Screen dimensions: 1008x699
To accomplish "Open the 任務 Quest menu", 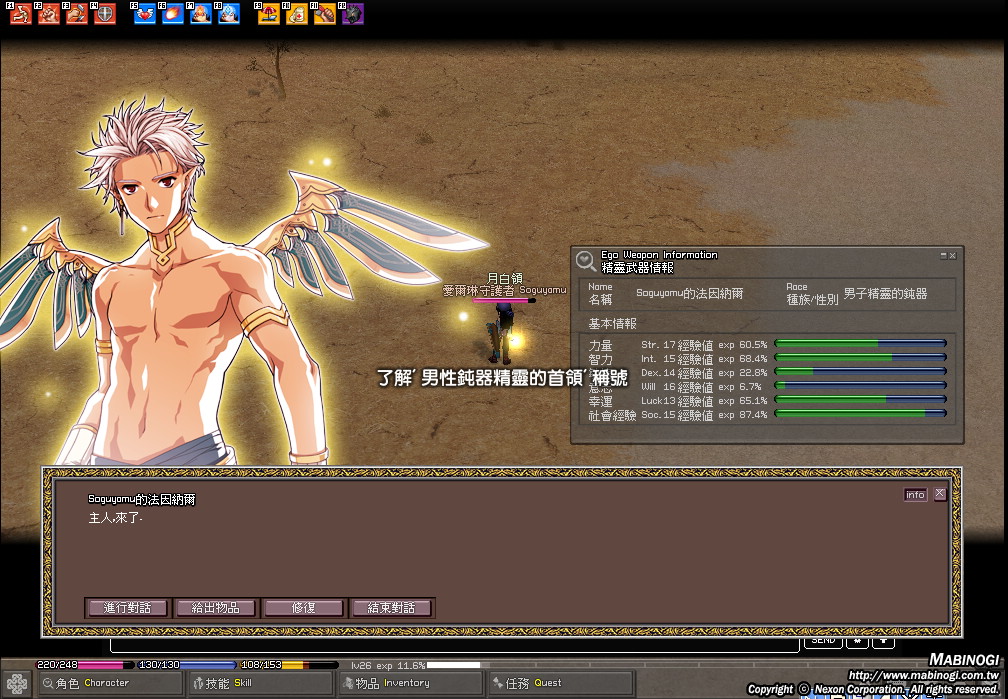I will tap(561, 684).
